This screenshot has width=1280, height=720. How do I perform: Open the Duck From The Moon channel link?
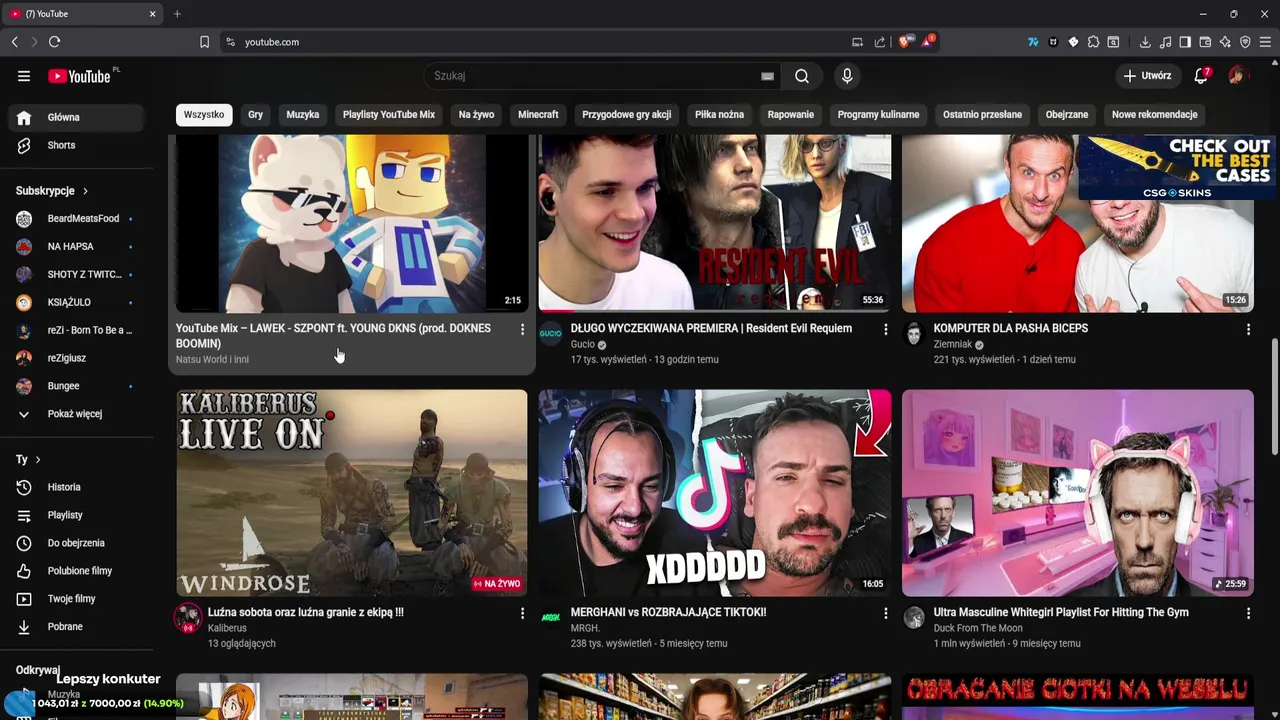coord(978,628)
